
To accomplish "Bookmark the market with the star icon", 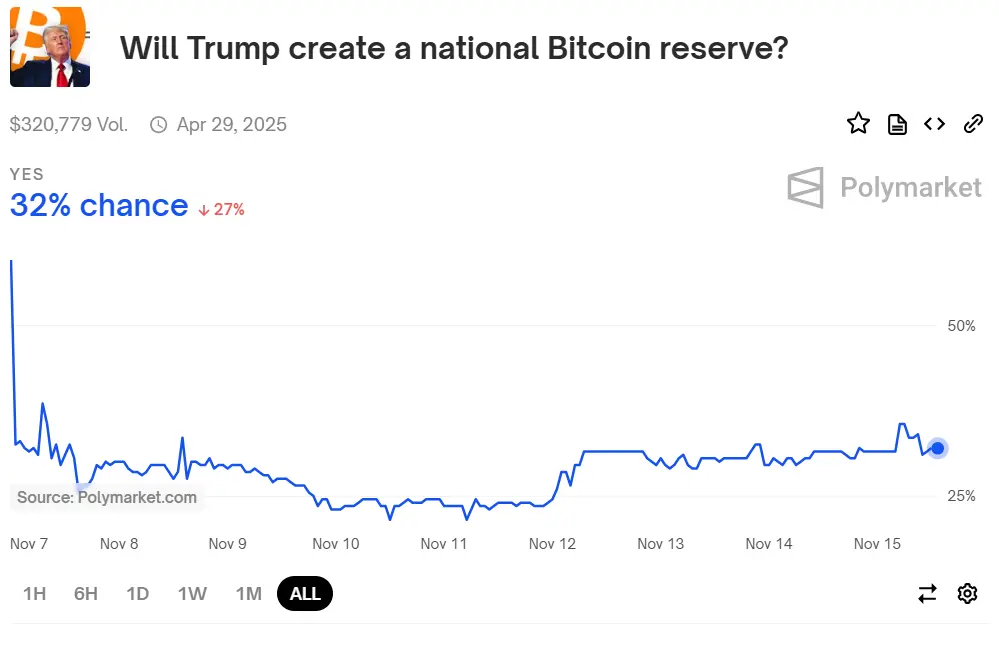I will point(858,123).
